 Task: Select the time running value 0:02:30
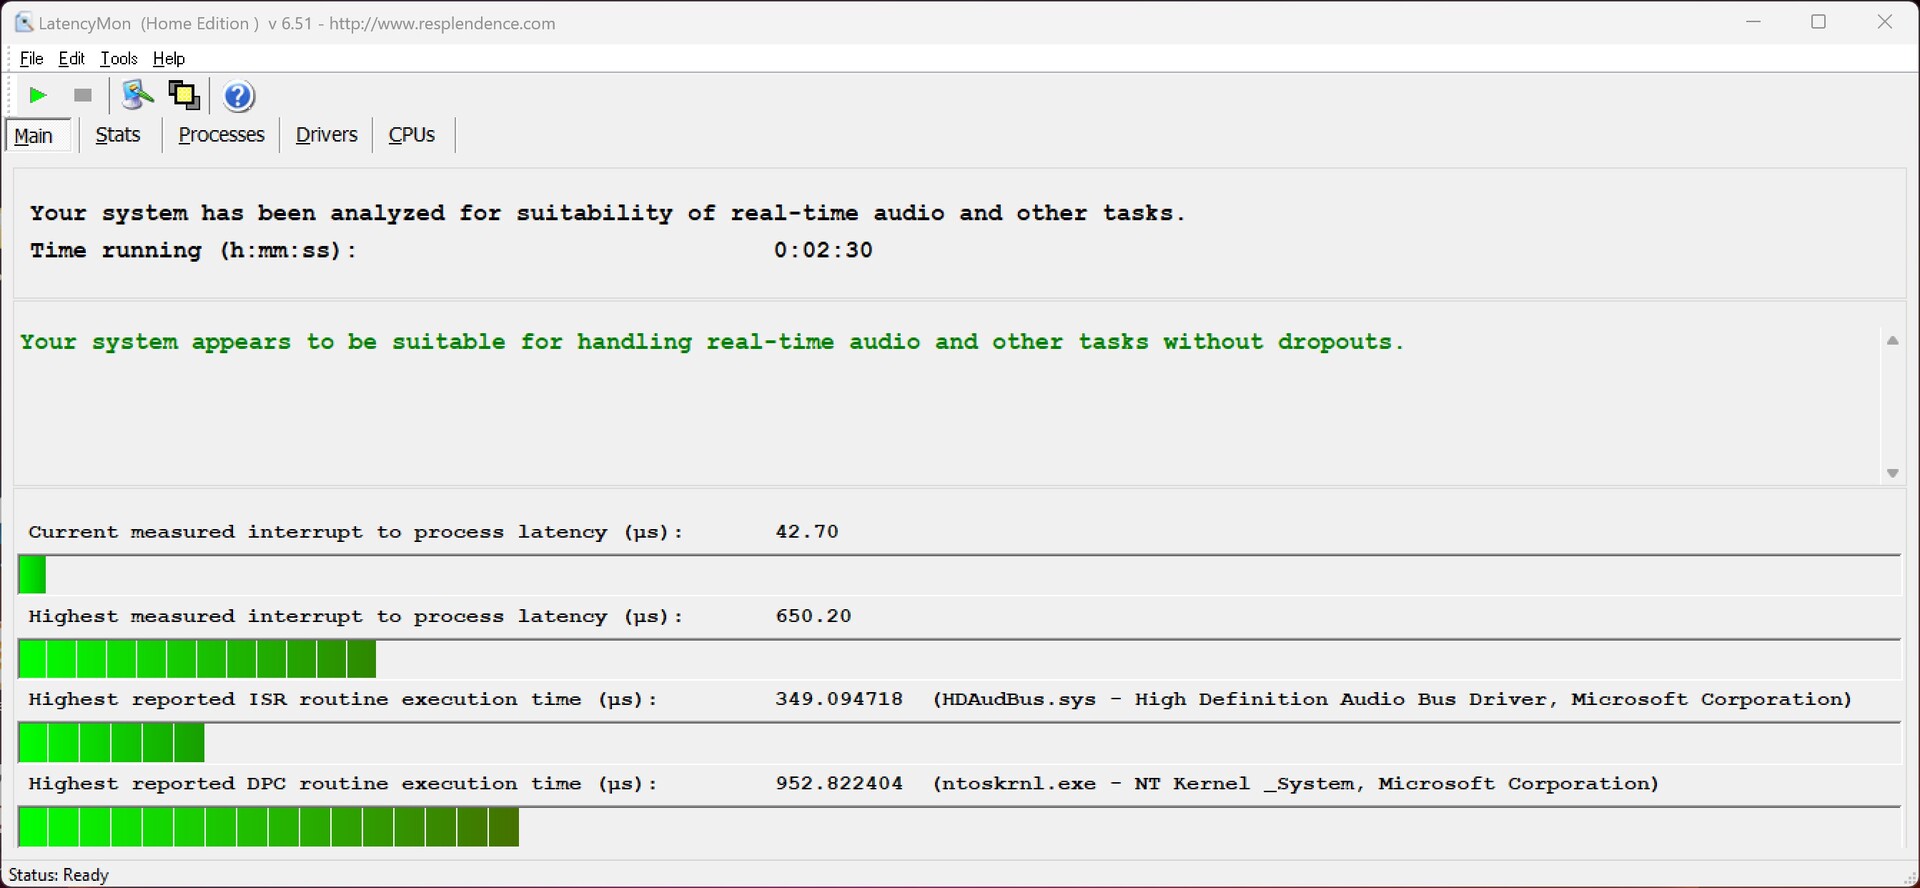click(823, 251)
